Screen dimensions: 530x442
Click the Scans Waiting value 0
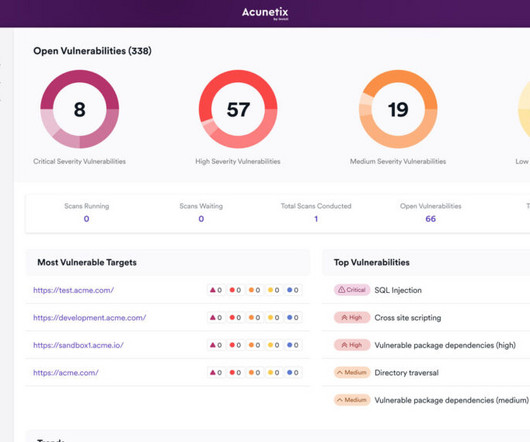coord(201,219)
